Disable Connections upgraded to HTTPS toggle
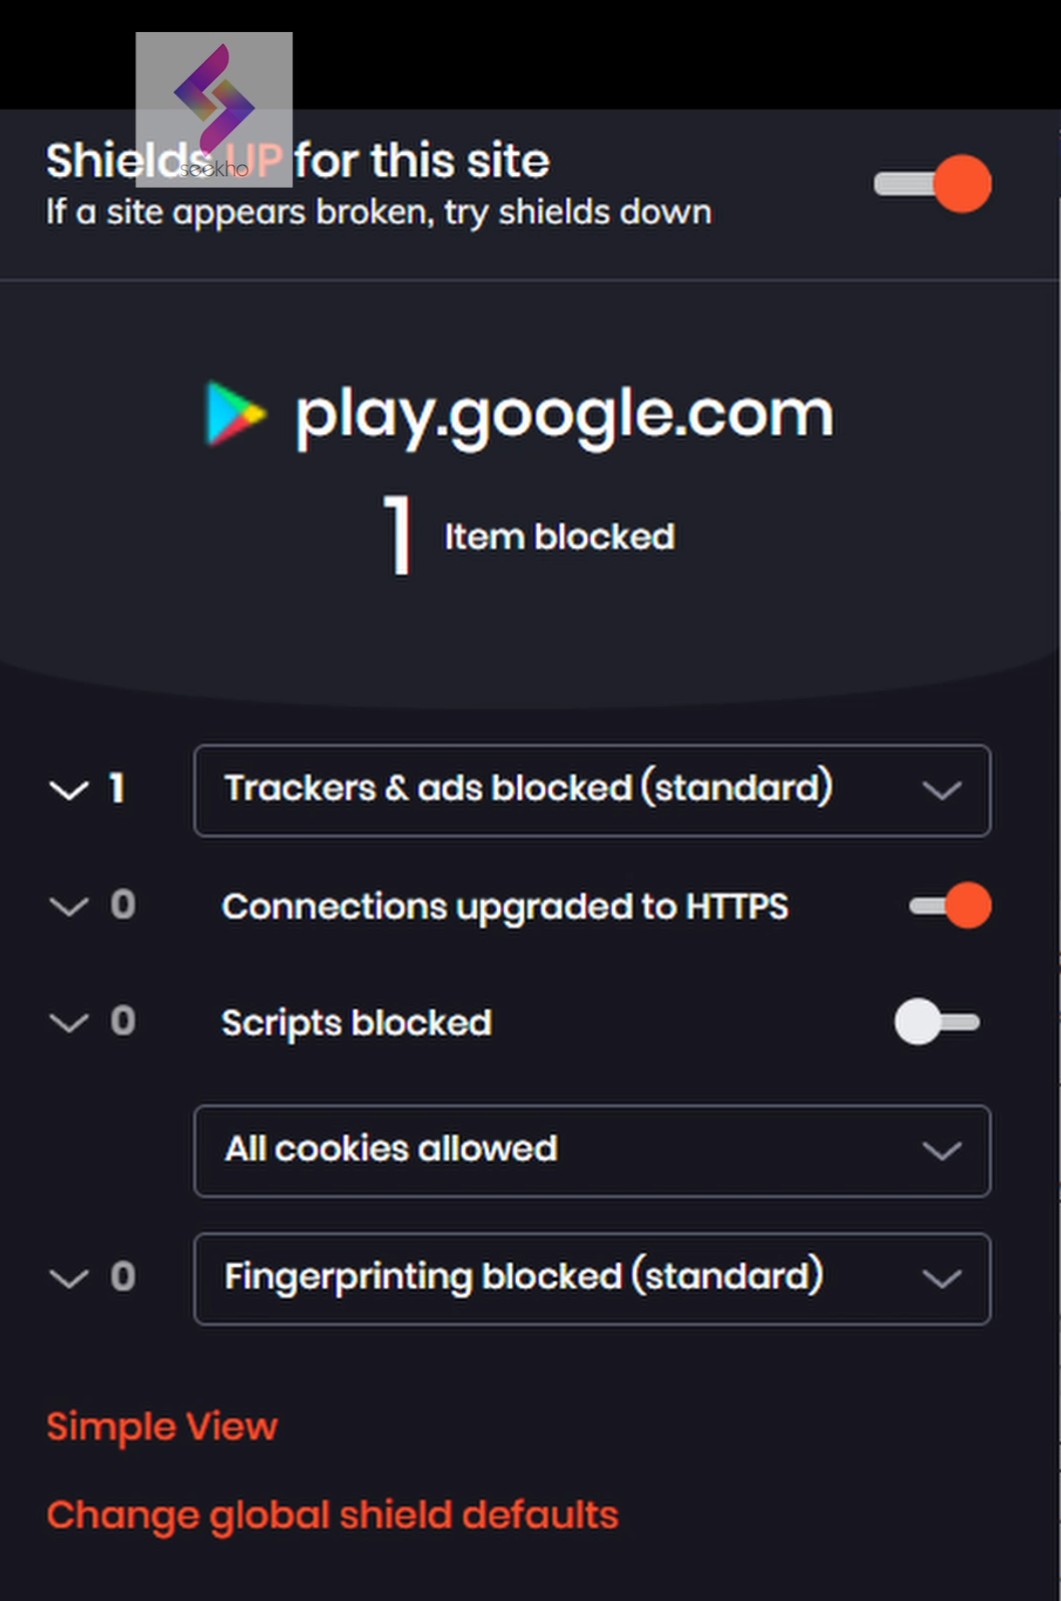 tap(950, 906)
